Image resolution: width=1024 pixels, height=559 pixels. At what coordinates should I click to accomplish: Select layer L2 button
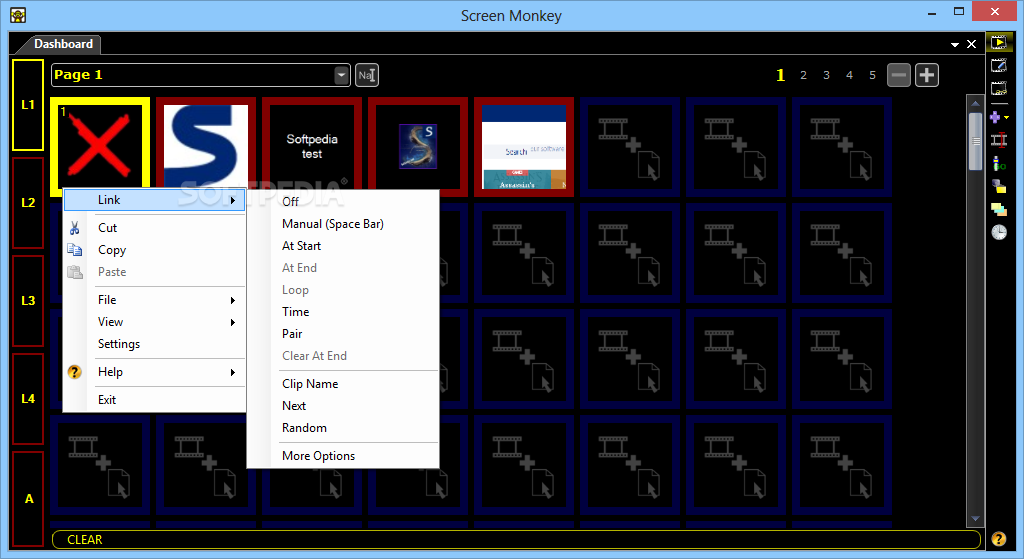[x=28, y=202]
